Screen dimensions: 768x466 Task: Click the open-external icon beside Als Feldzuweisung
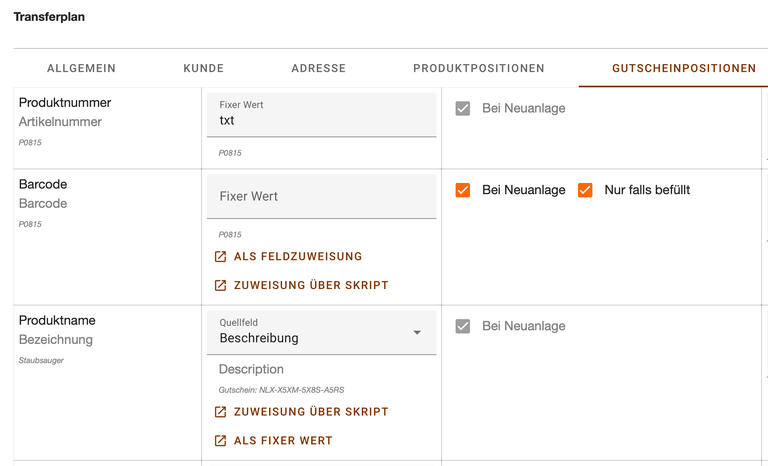tap(220, 256)
